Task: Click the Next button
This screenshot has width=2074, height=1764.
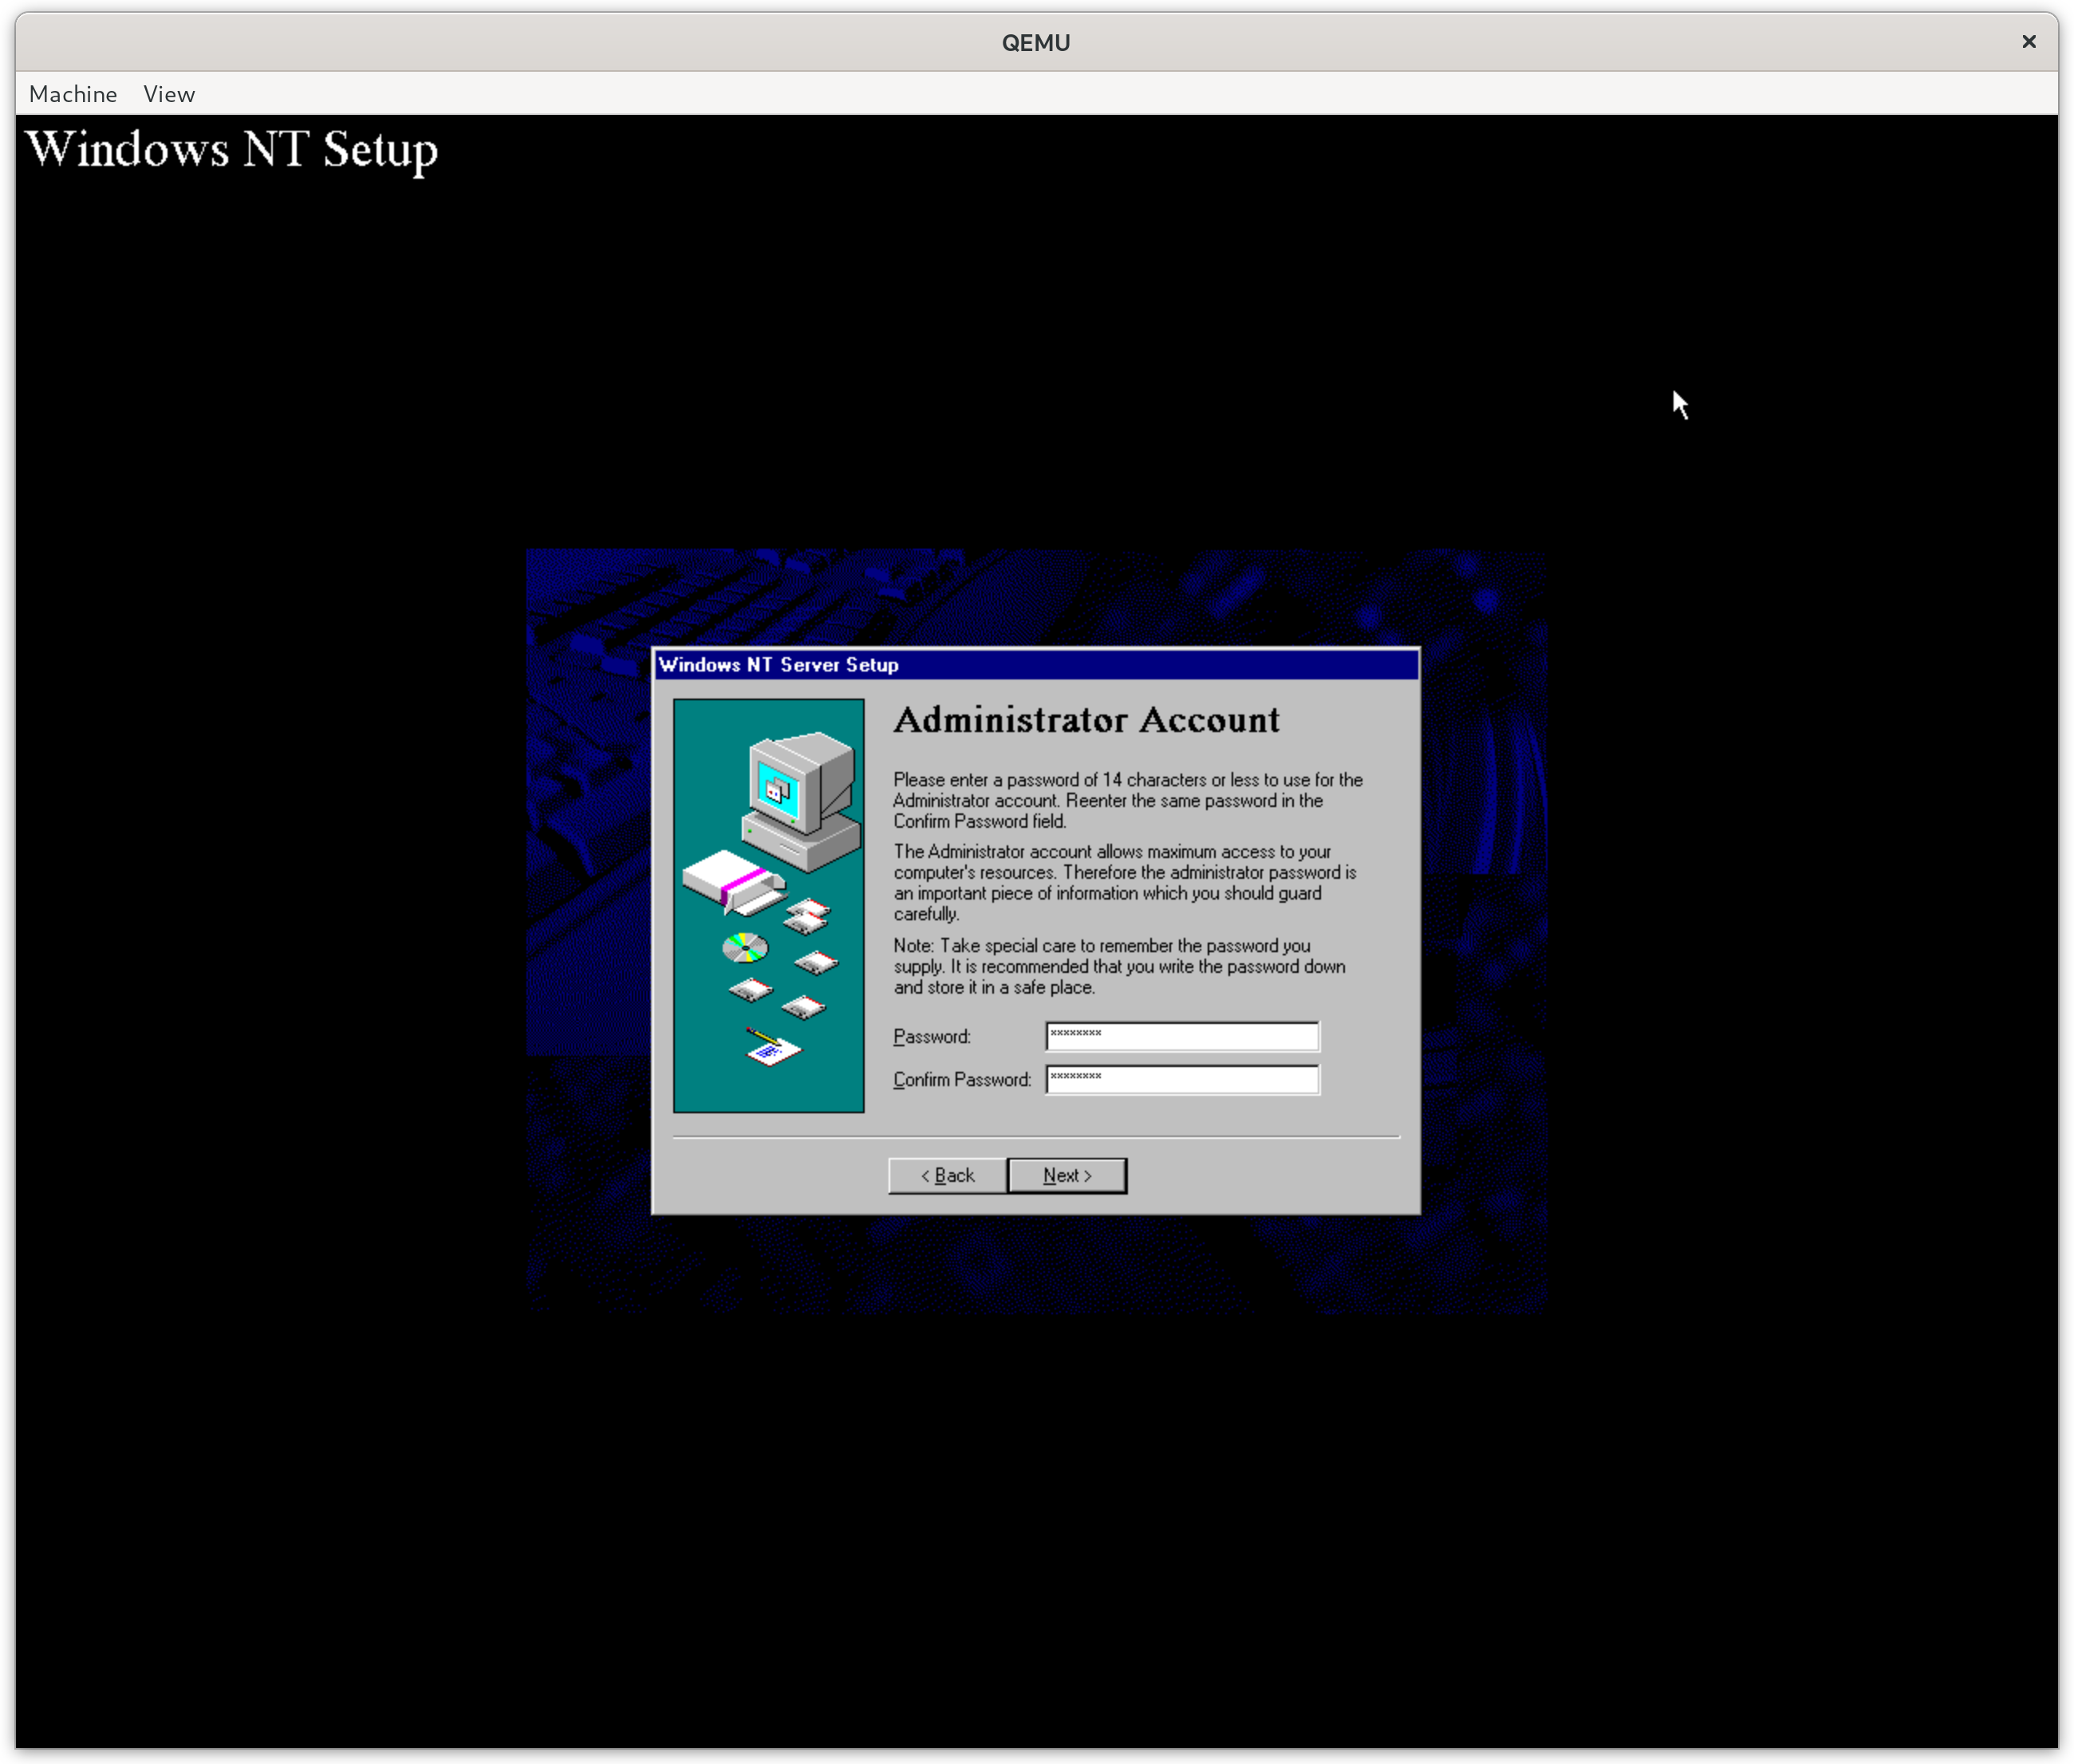Action: 1066,1175
